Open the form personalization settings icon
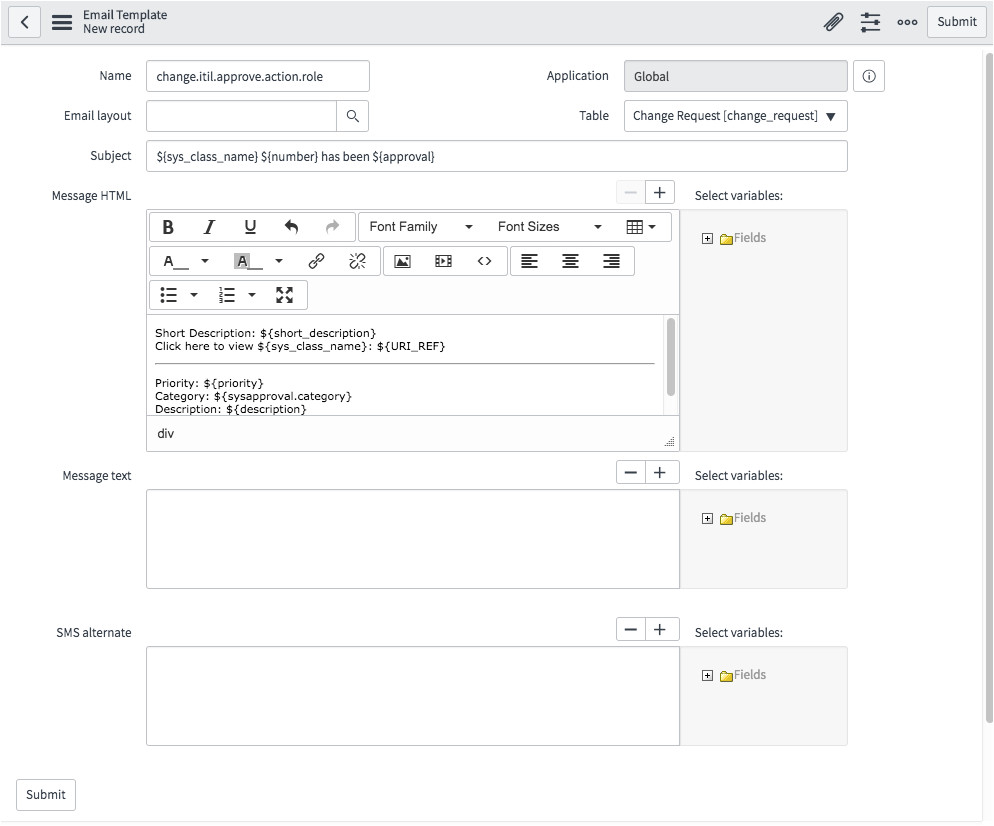Viewport: 994px width, 826px height. click(x=870, y=22)
